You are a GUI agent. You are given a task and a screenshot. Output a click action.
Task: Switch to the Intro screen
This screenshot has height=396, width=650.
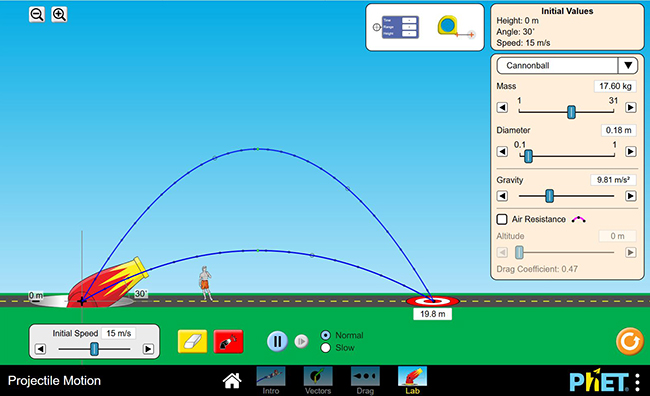point(271,381)
